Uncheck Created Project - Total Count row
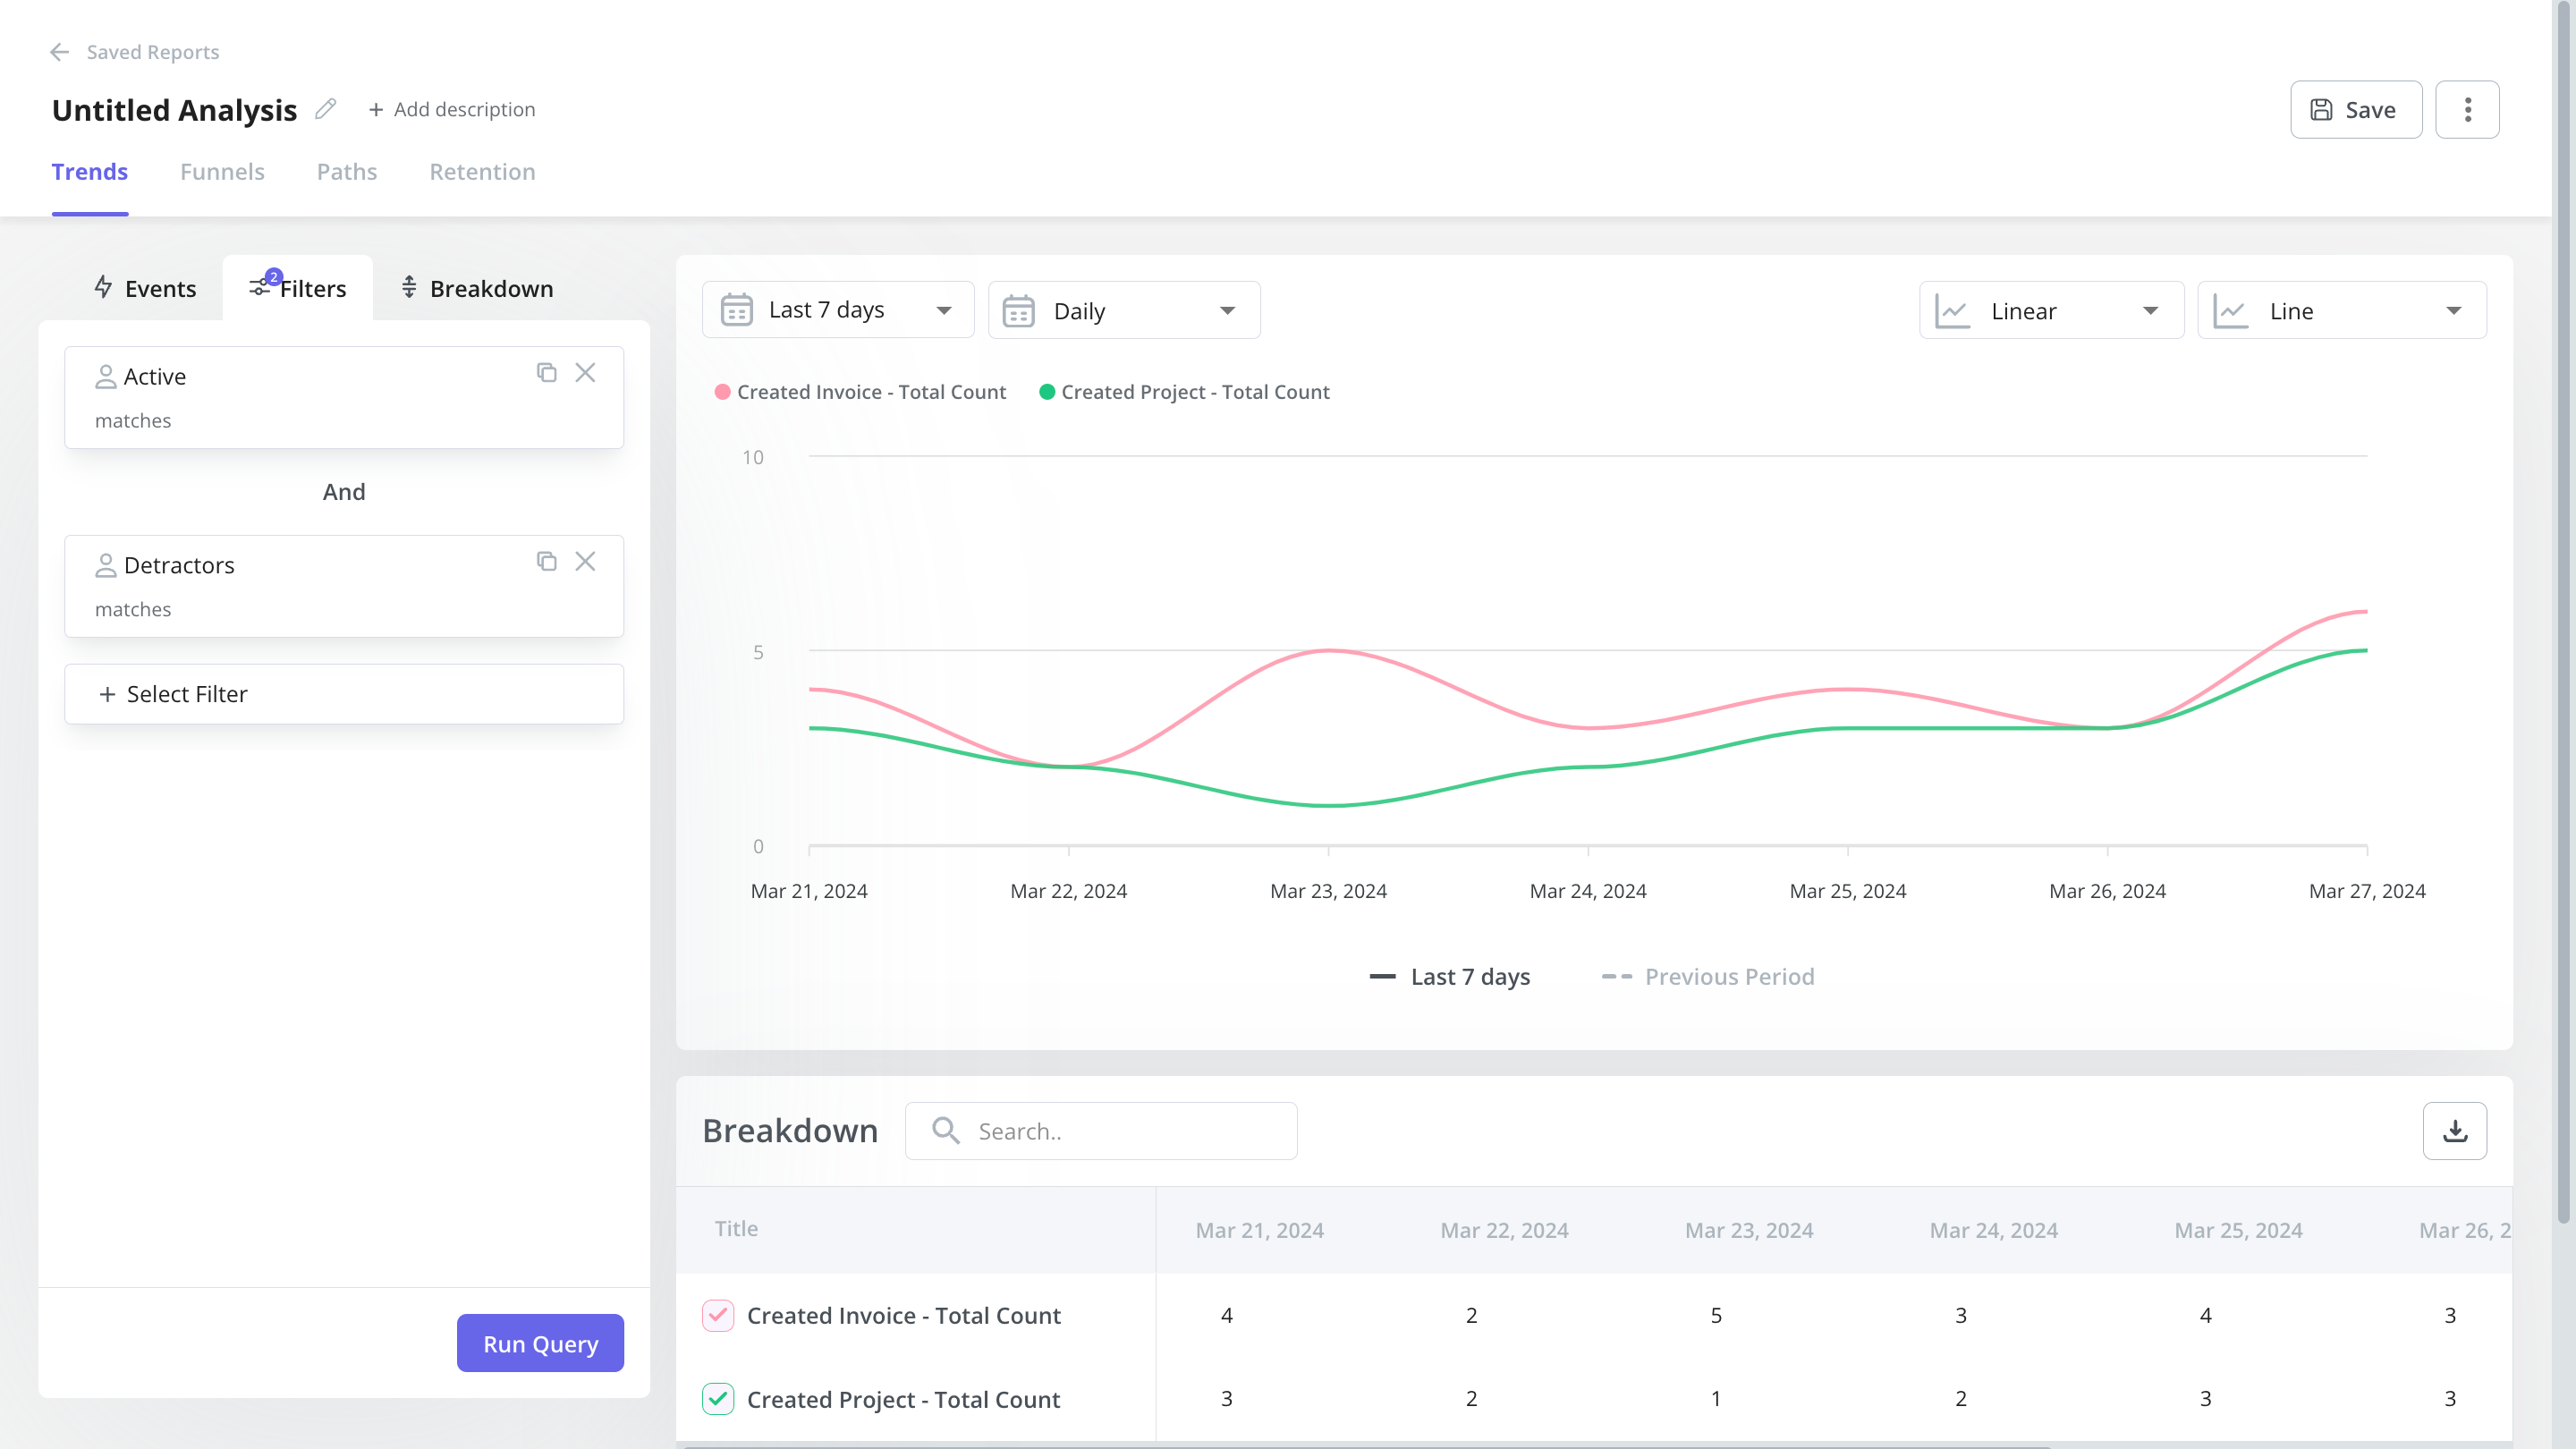 [717, 1399]
